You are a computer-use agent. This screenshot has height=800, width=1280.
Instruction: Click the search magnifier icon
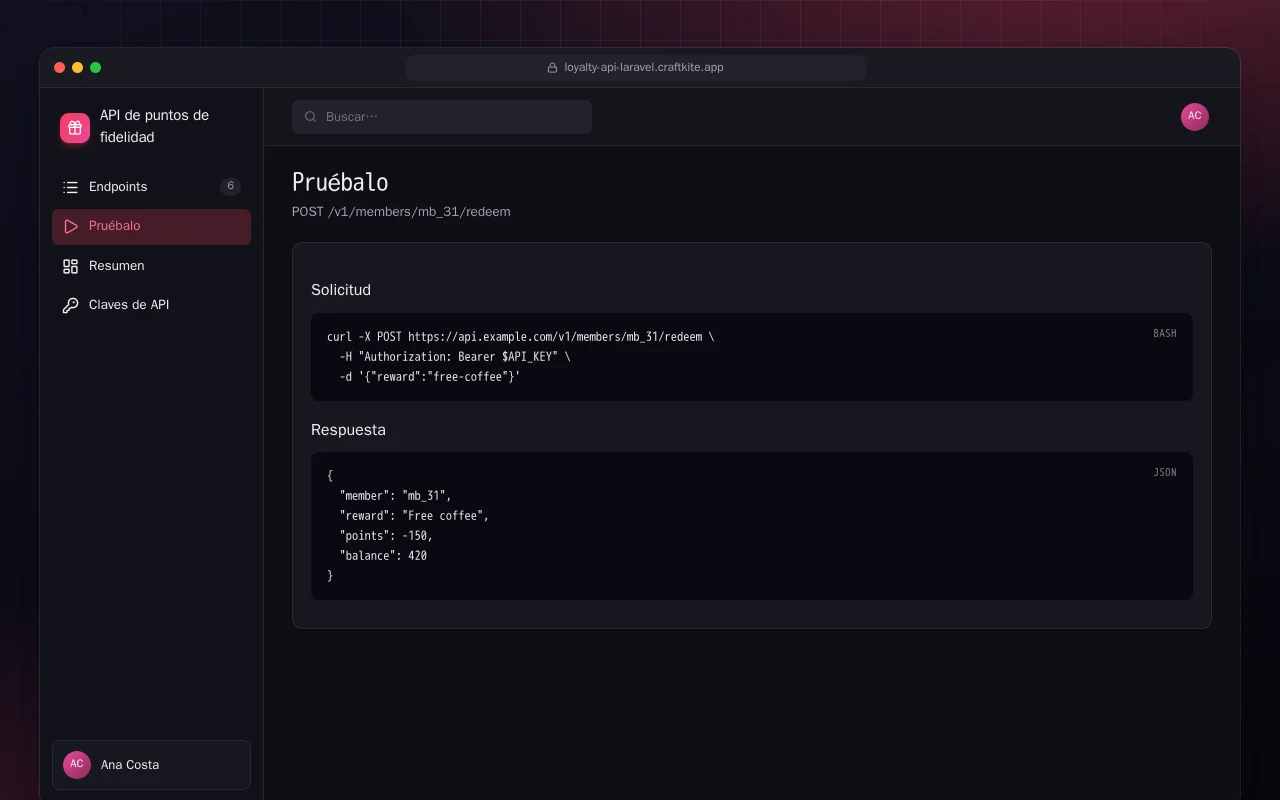point(311,117)
